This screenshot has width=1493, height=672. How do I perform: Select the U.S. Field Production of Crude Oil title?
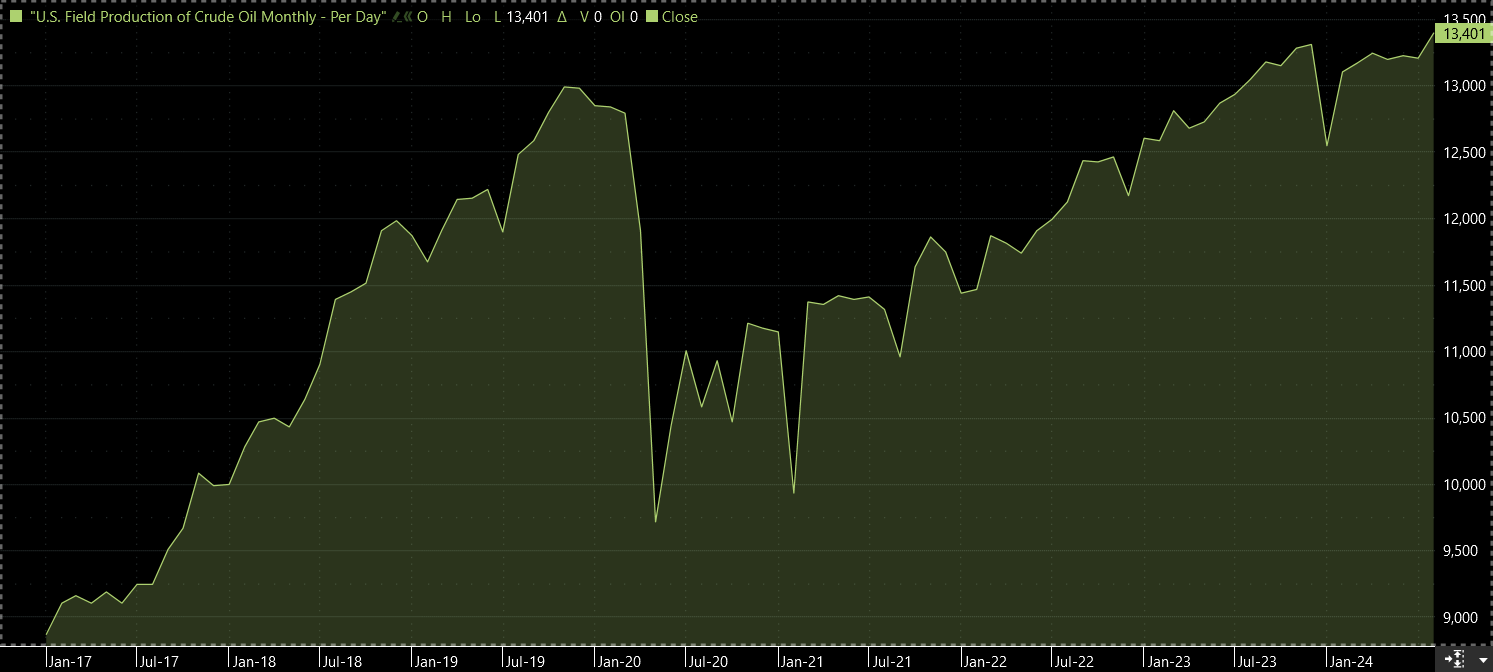[208, 17]
